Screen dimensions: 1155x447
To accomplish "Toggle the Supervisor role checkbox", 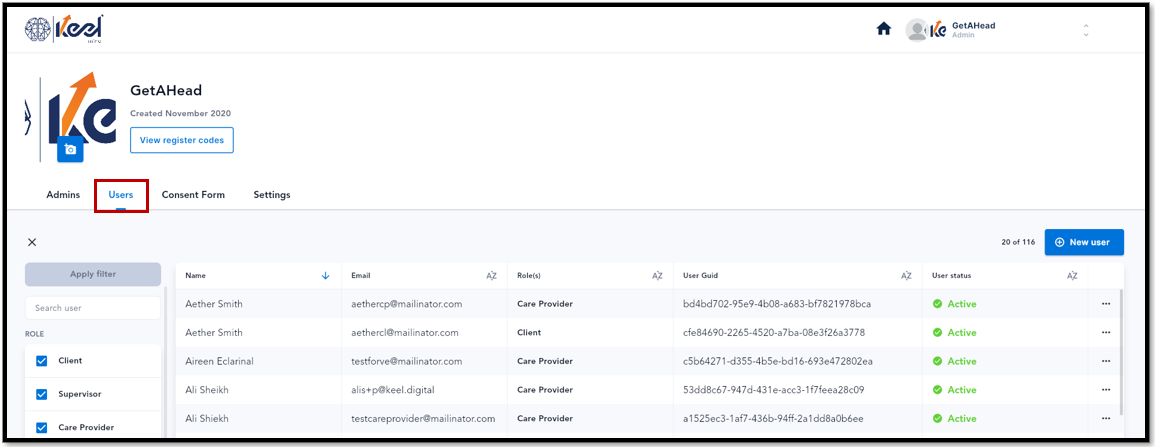I will pos(42,394).
